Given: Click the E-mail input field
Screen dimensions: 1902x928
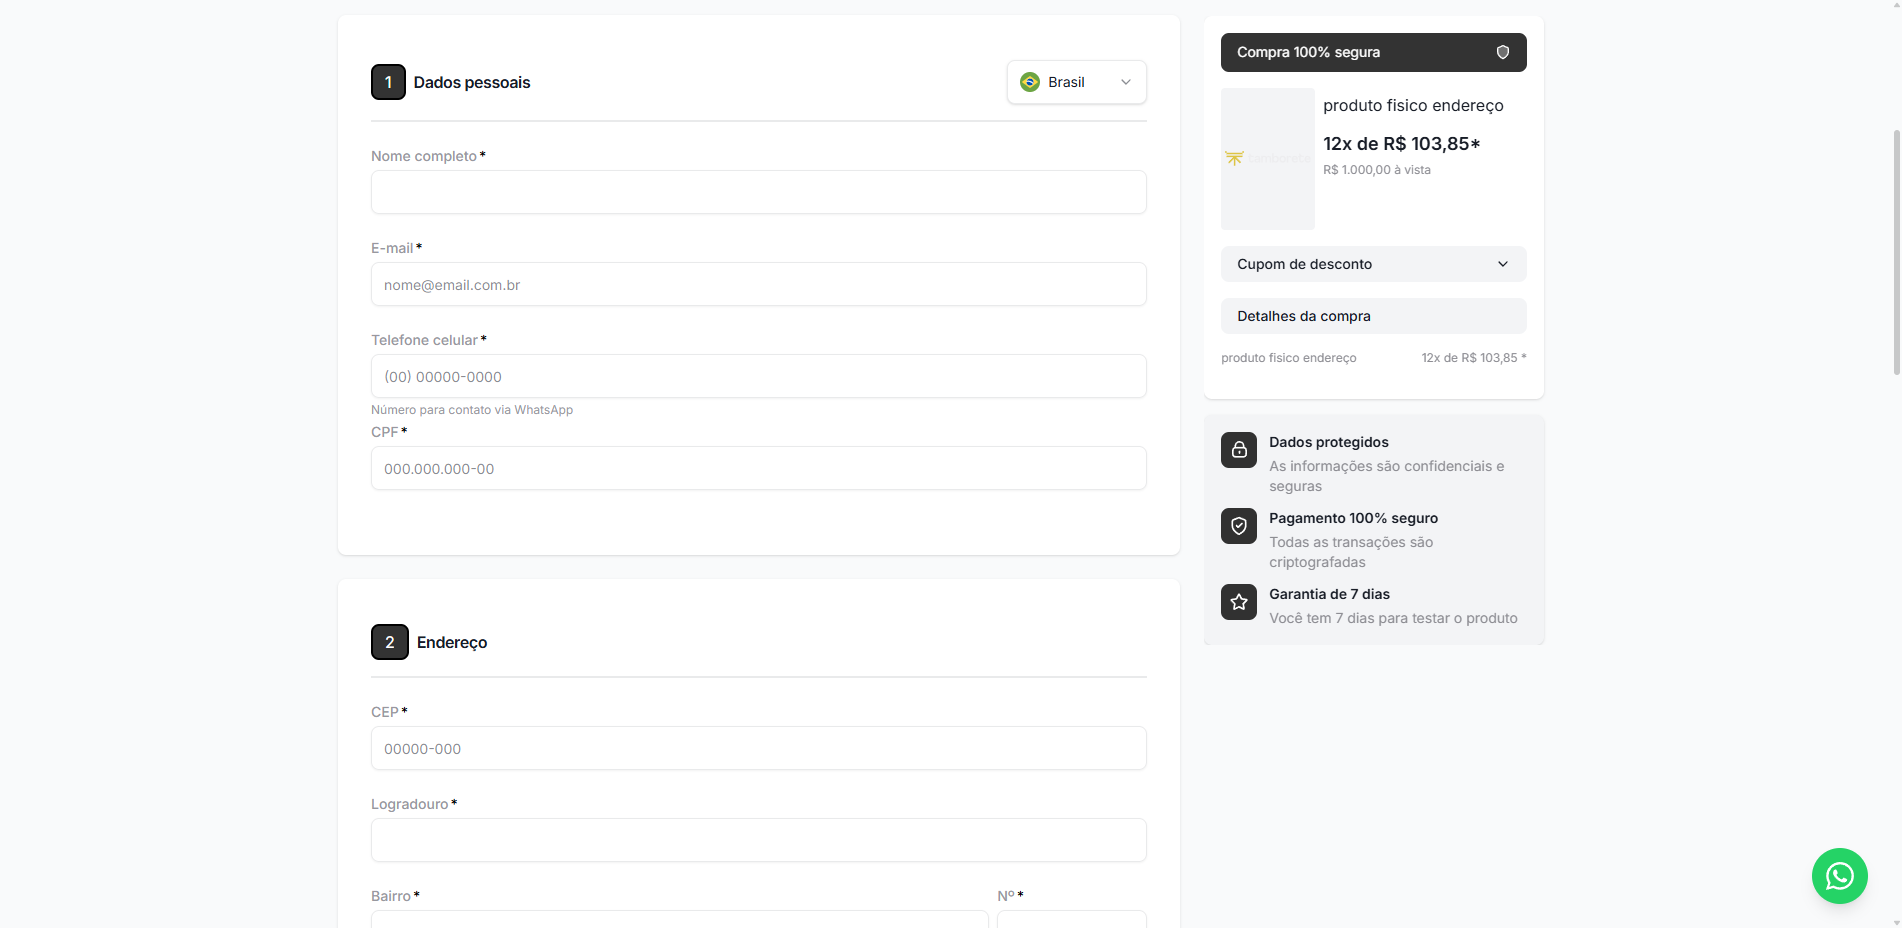Looking at the screenshot, I should coord(758,284).
